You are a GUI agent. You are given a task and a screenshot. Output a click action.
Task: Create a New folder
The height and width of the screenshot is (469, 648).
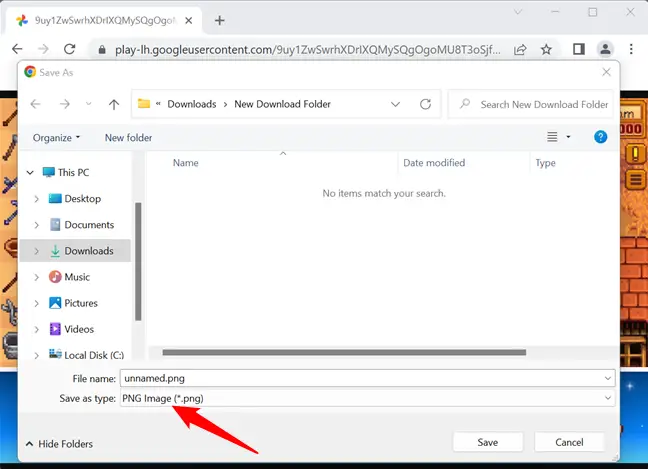tap(128, 138)
